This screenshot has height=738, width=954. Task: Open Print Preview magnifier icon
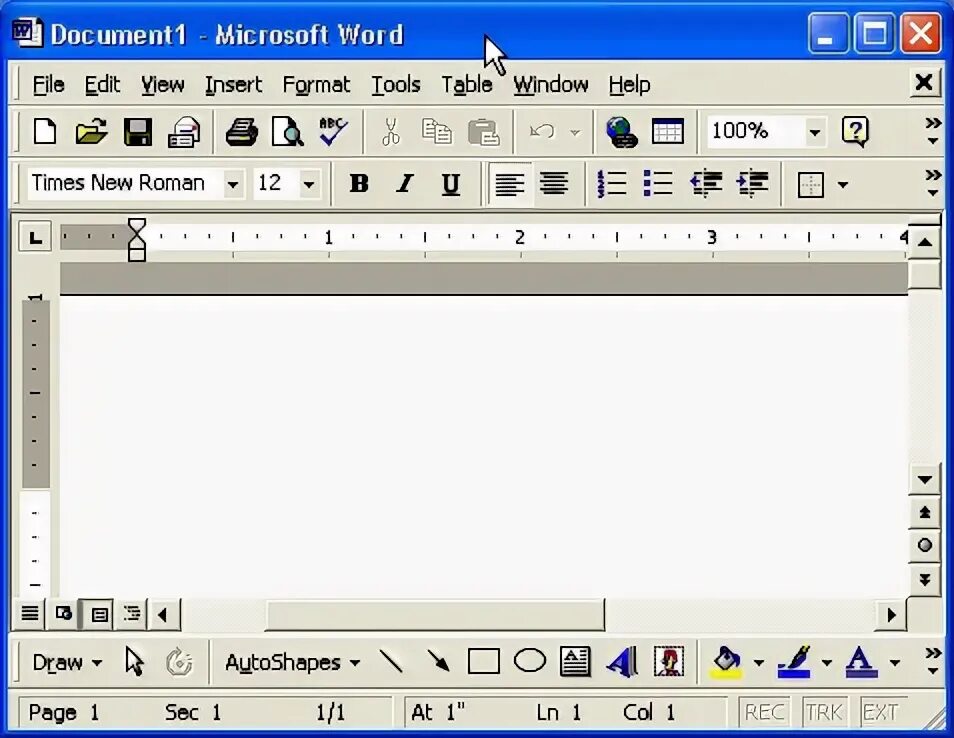pyautogui.click(x=287, y=131)
